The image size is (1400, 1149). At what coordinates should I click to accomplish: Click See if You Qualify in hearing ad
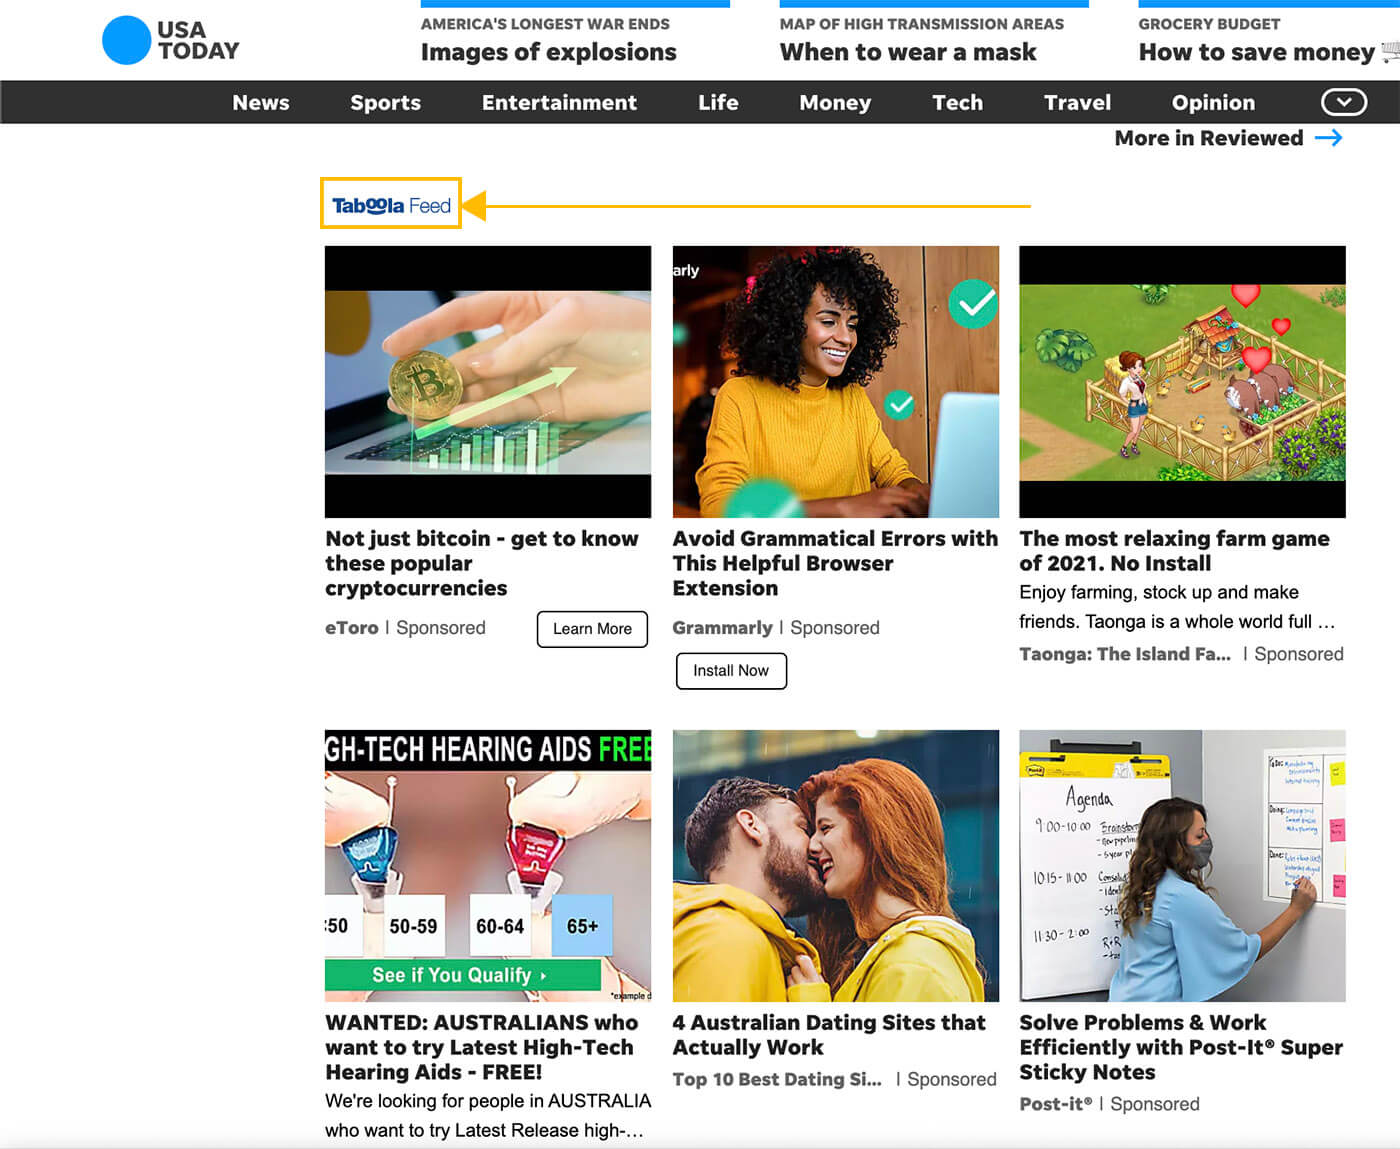click(462, 975)
